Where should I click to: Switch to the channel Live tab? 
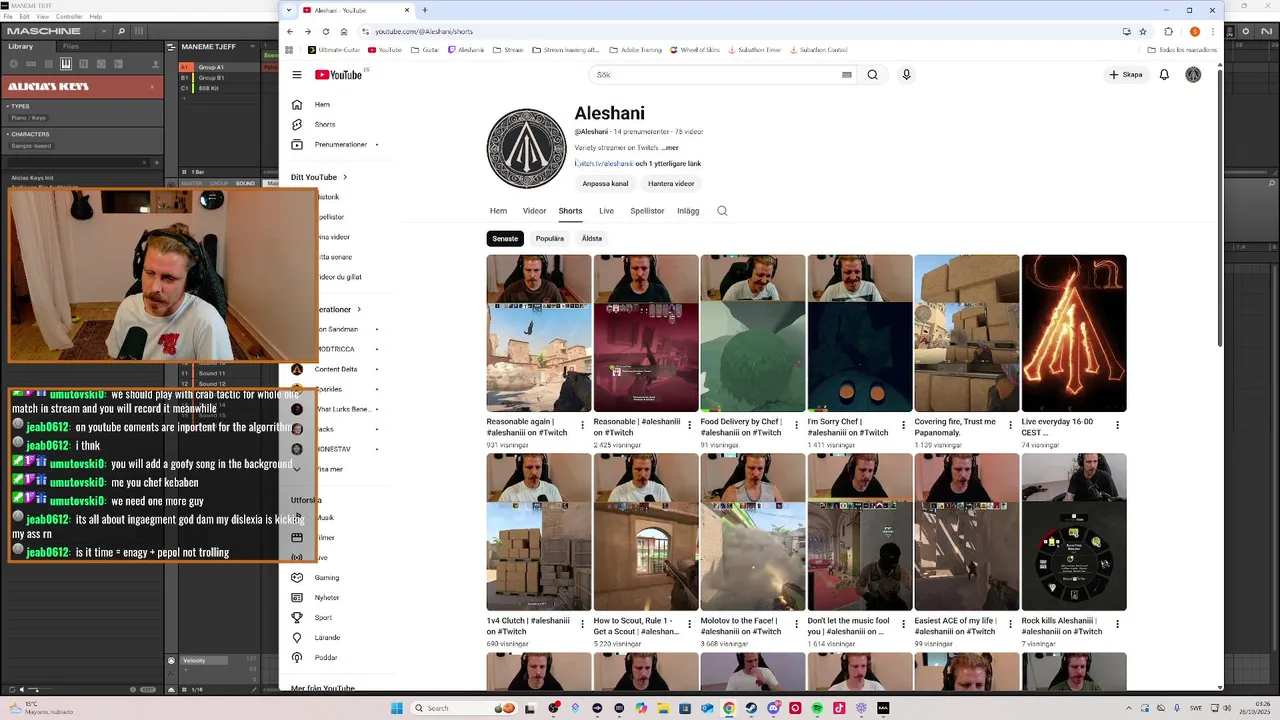pos(606,211)
